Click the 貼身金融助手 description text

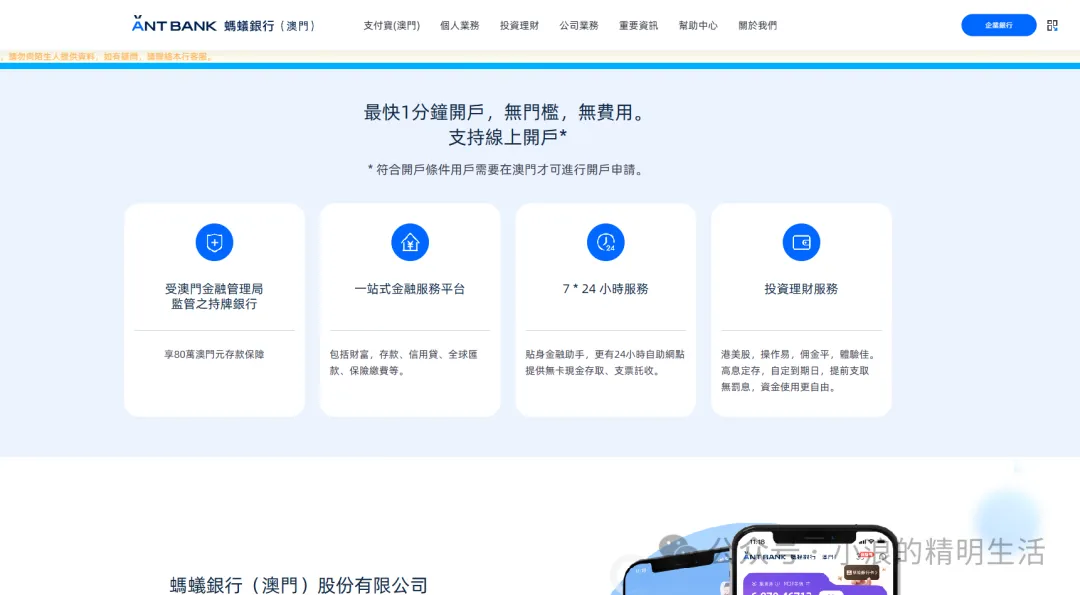[605, 362]
